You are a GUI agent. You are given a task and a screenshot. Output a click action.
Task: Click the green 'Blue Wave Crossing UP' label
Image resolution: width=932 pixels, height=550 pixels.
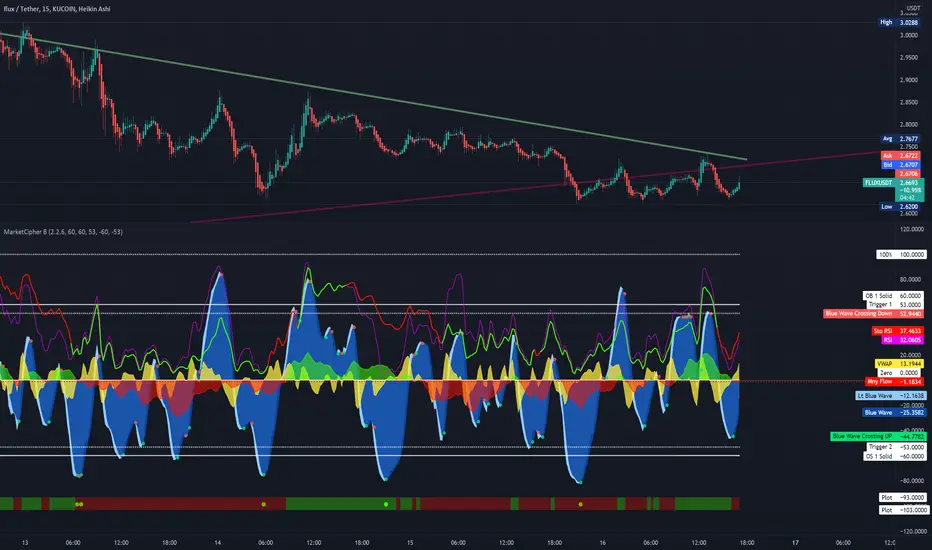click(878, 436)
